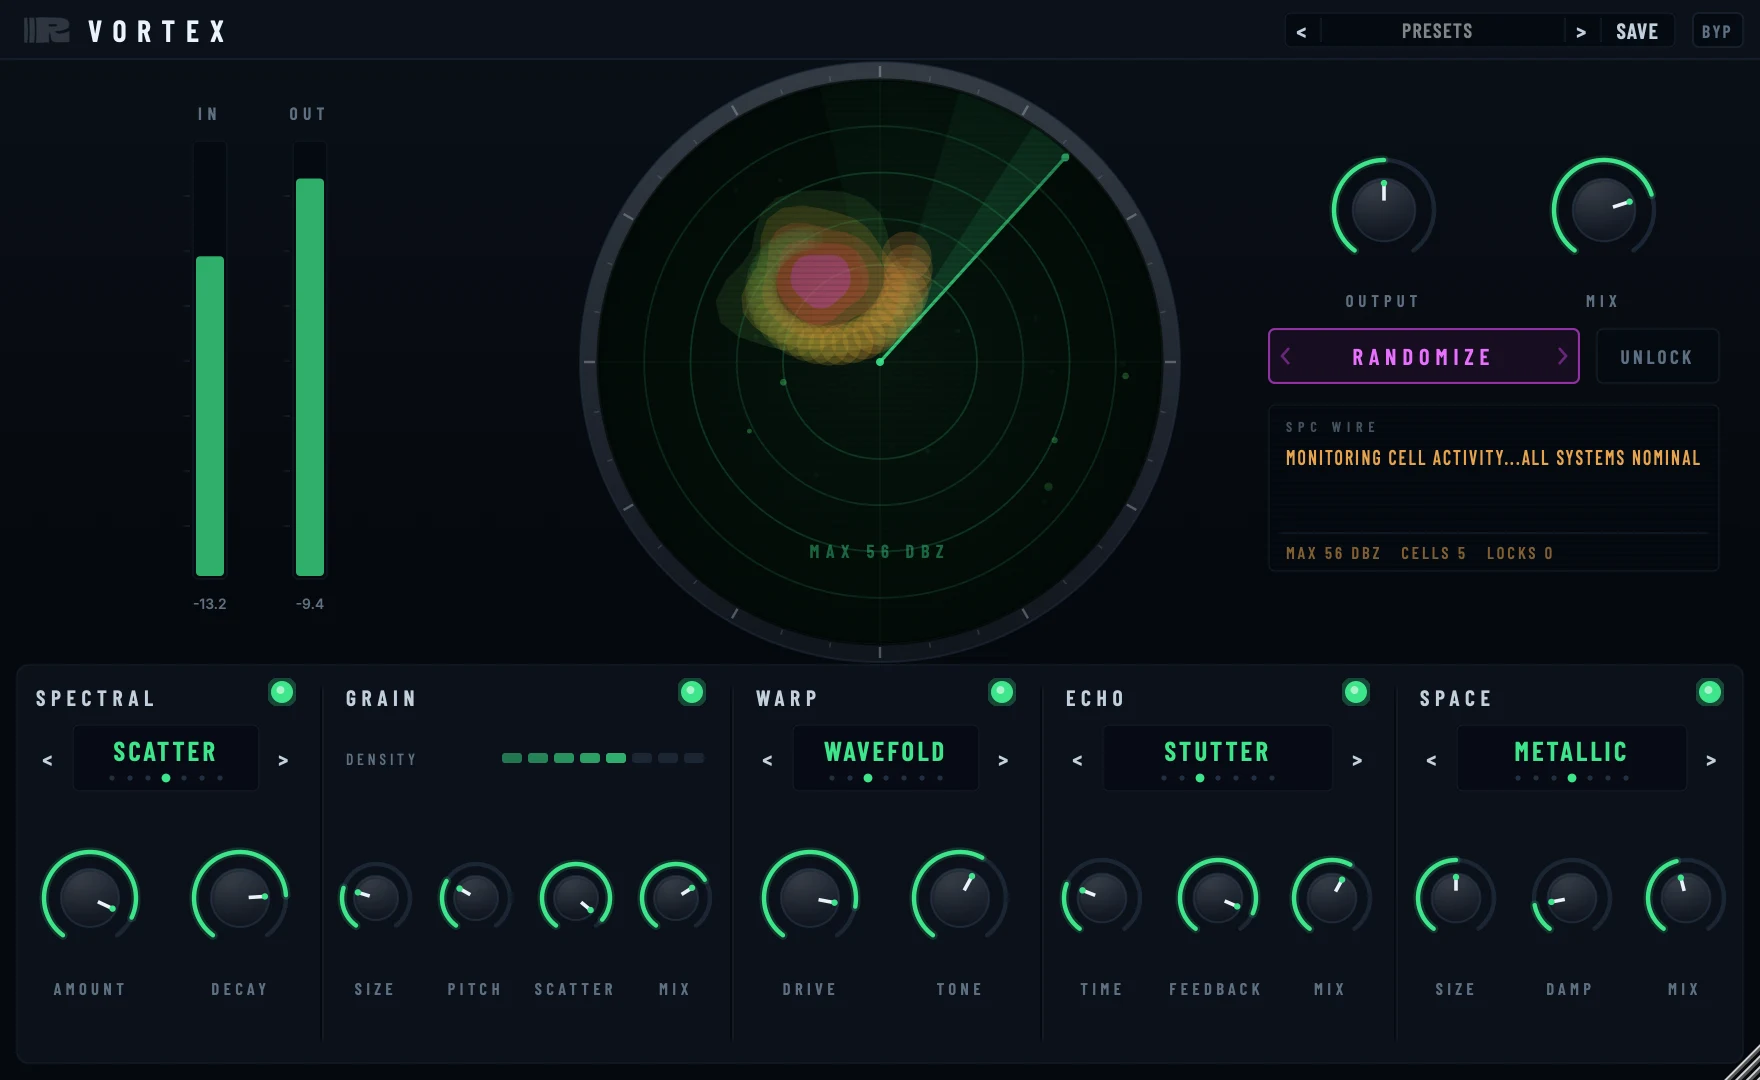Click the UNLOCK button

click(x=1657, y=356)
